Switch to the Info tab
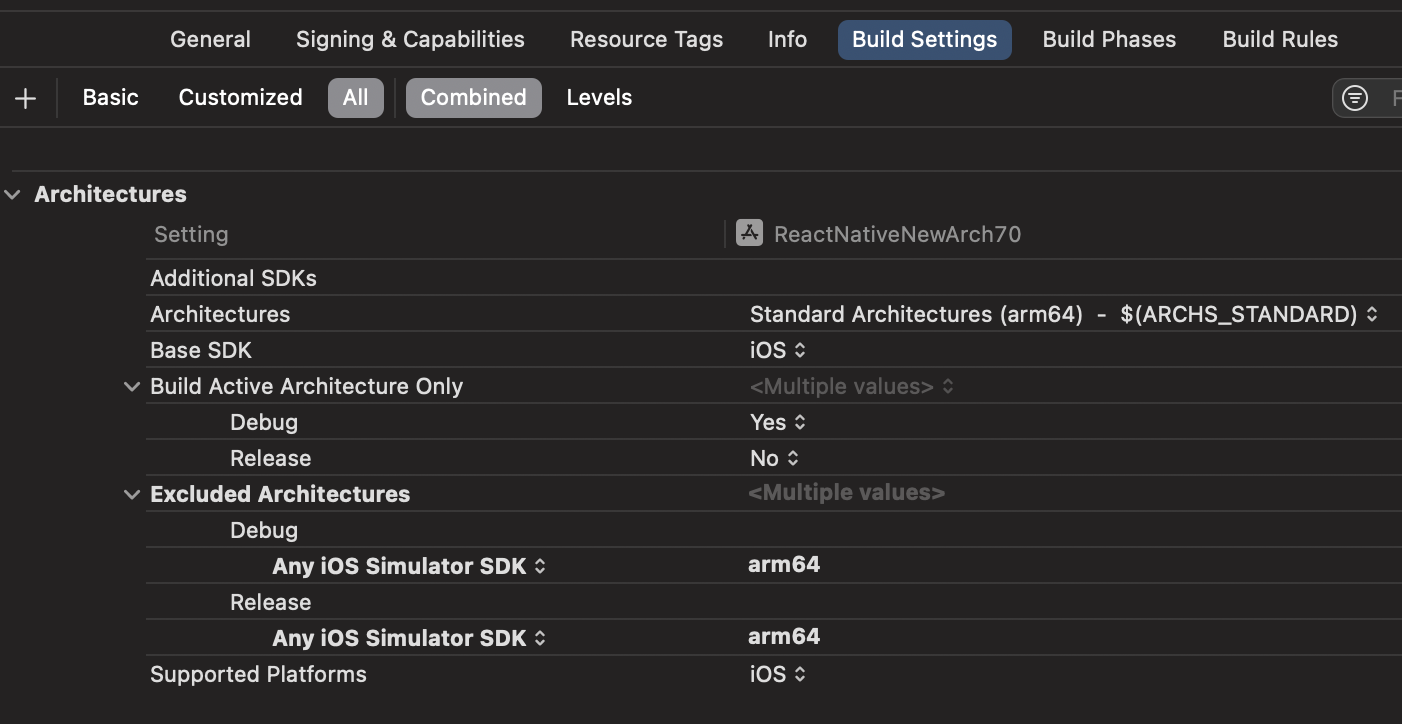Image resolution: width=1402 pixels, height=724 pixels. [x=786, y=39]
